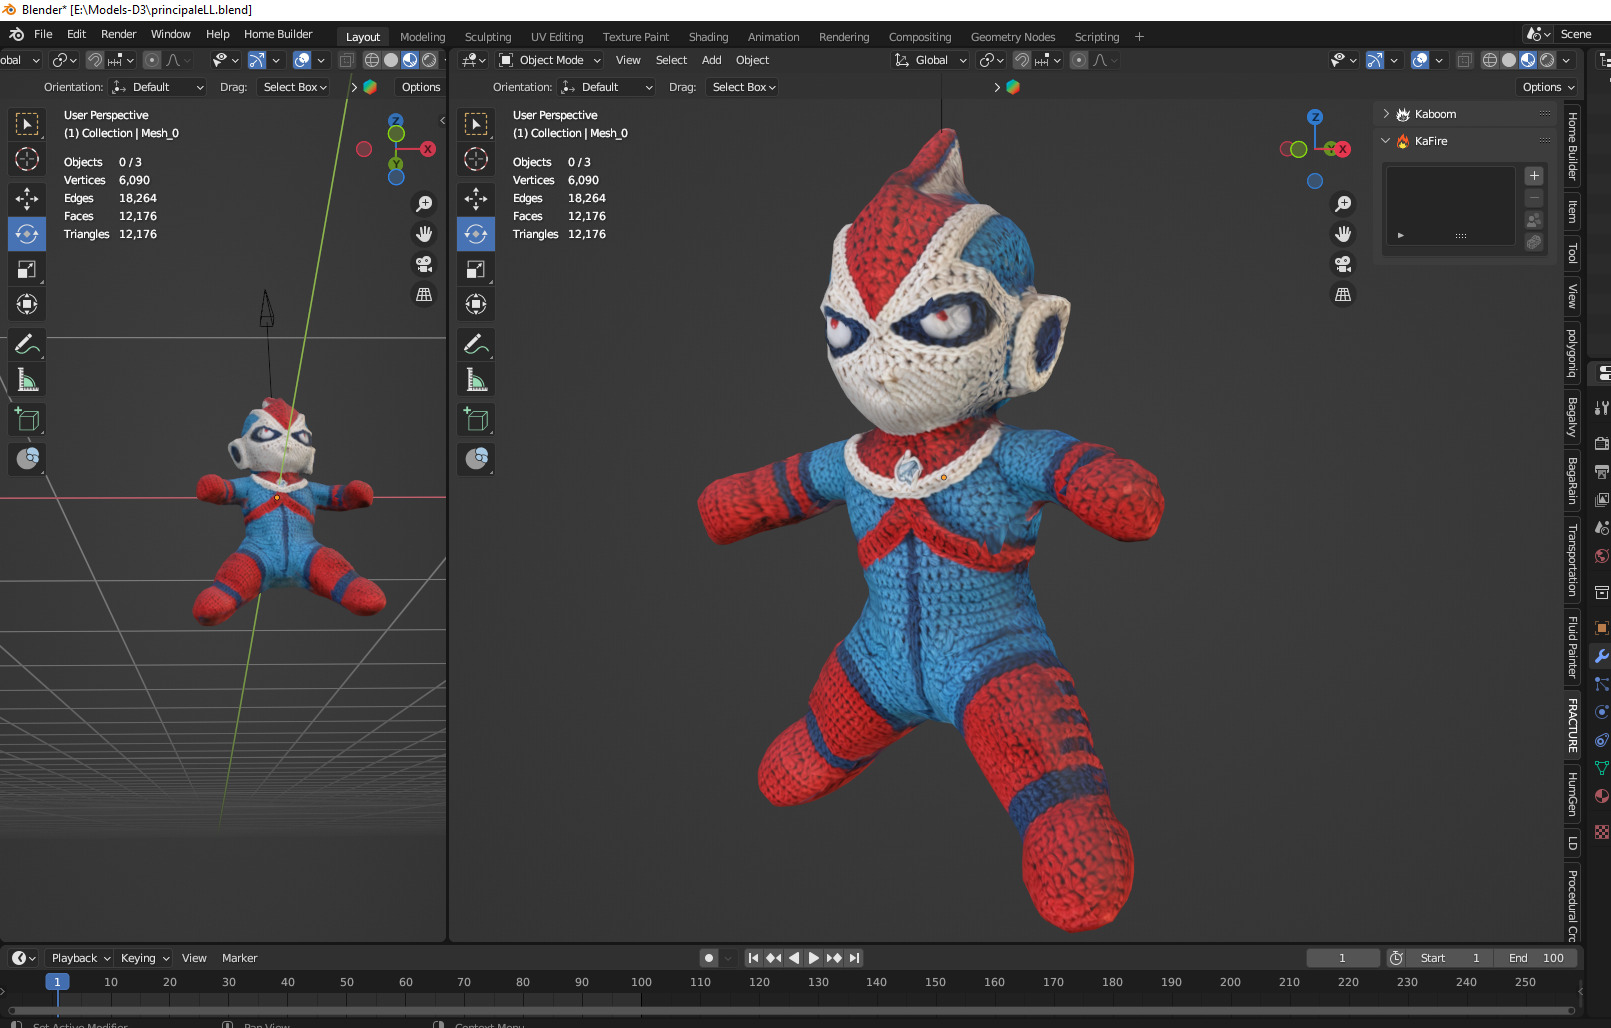Image resolution: width=1611 pixels, height=1028 pixels.
Task: Toggle Show Gizmo in the right viewport header
Action: tap(1376, 60)
